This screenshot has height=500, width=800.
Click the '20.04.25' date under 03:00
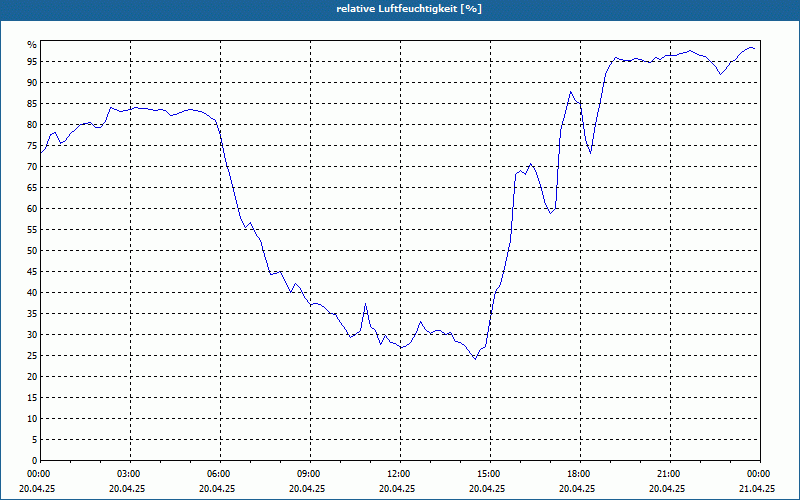tap(127, 488)
